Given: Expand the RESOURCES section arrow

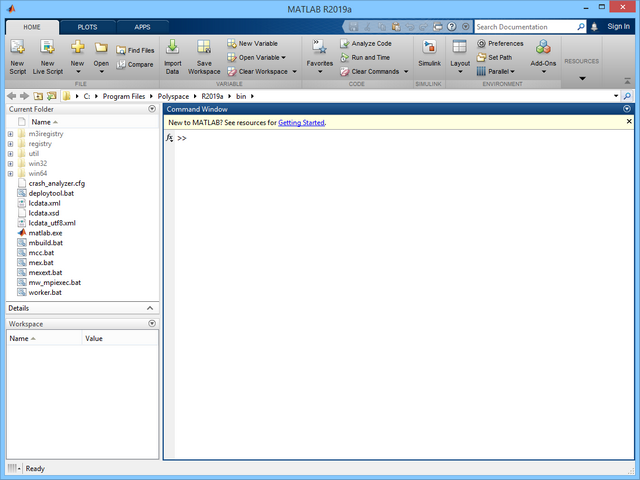Looking at the screenshot, I should [x=582, y=78].
